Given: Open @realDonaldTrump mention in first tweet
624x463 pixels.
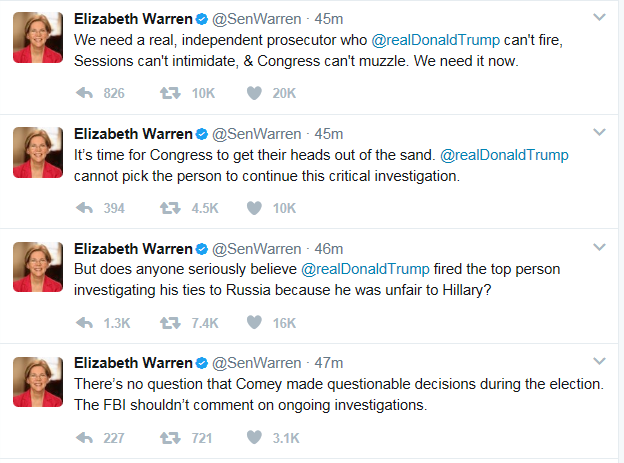Looking at the screenshot, I should click(x=435, y=40).
